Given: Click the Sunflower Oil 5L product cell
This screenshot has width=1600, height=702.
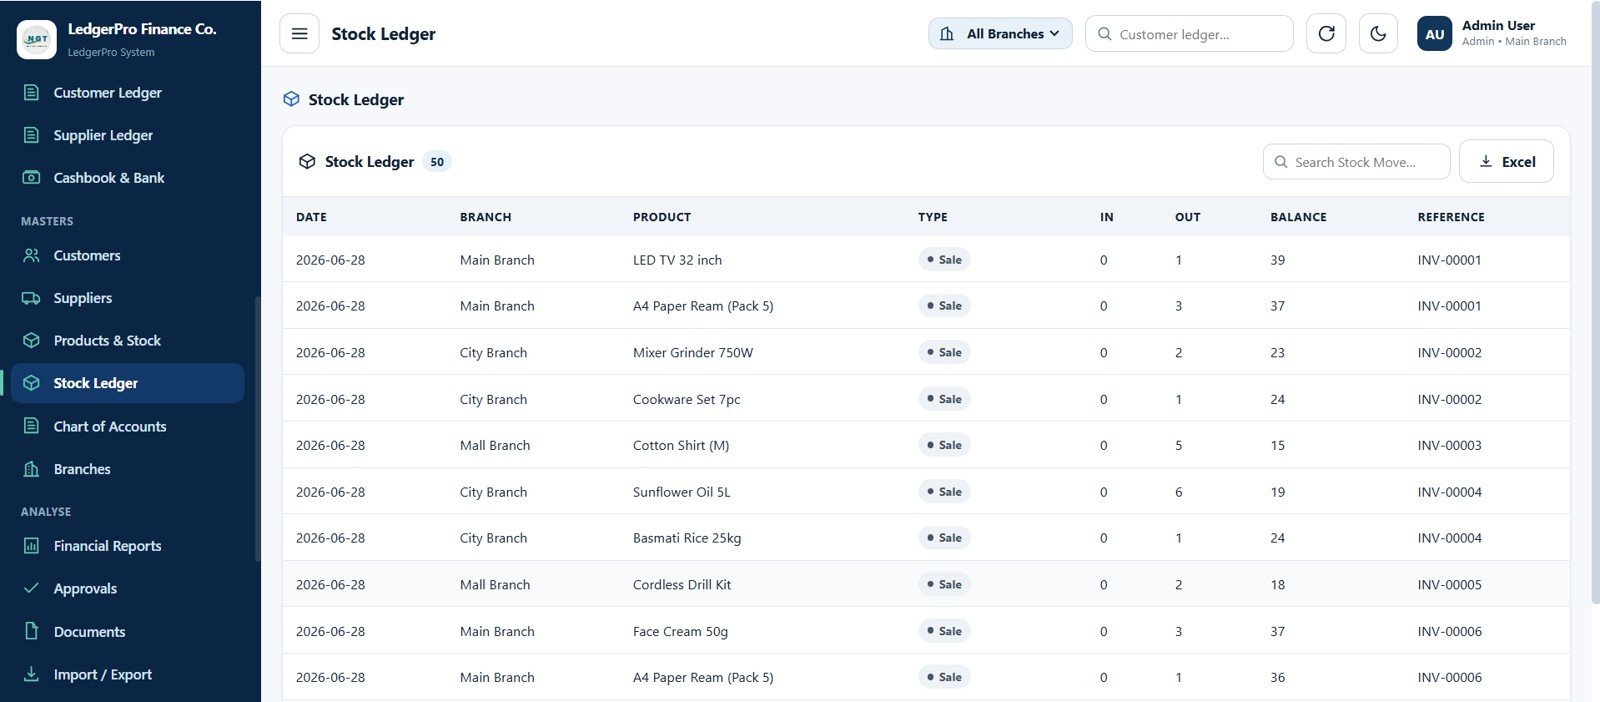Looking at the screenshot, I should pyautogui.click(x=682, y=492).
